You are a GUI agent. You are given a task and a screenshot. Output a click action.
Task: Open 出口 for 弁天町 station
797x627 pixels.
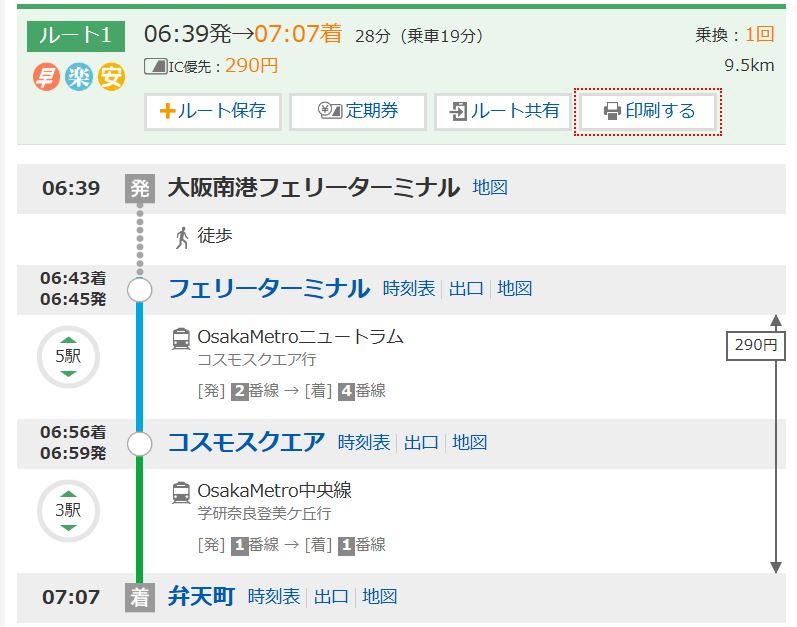pyautogui.click(x=331, y=597)
